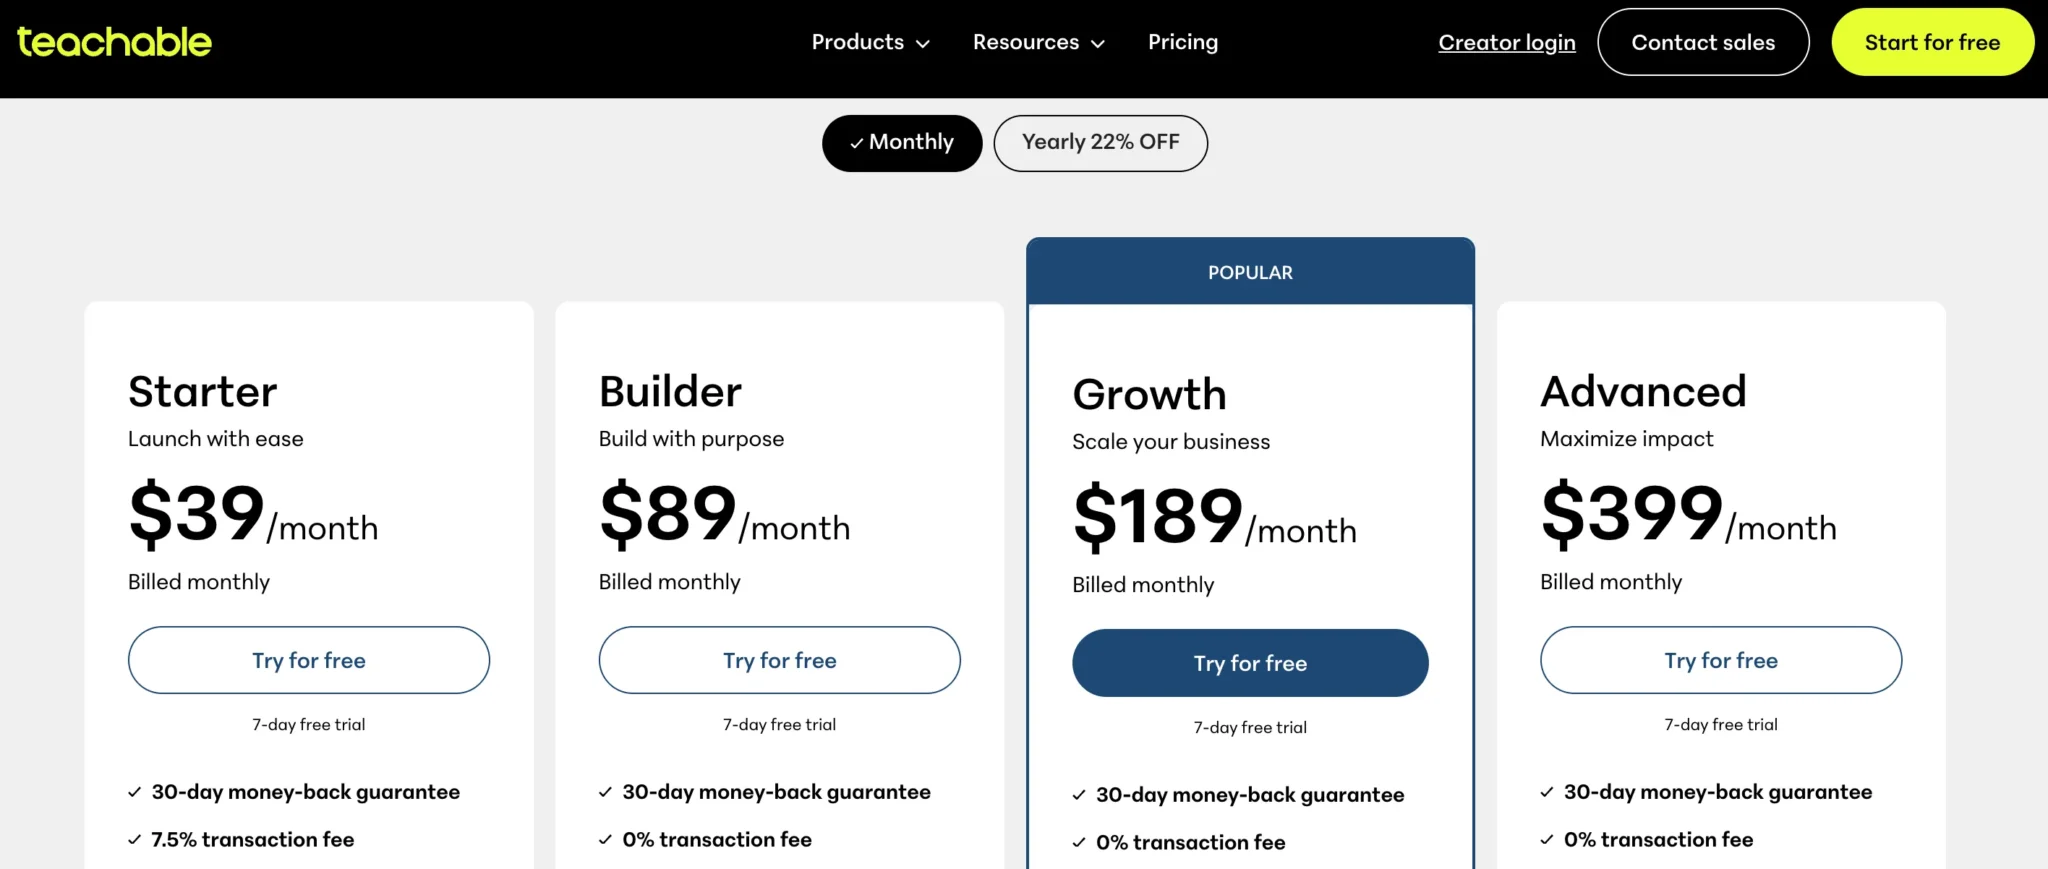Expand the Resources dropdown
The image size is (2048, 869).
tap(1038, 42)
